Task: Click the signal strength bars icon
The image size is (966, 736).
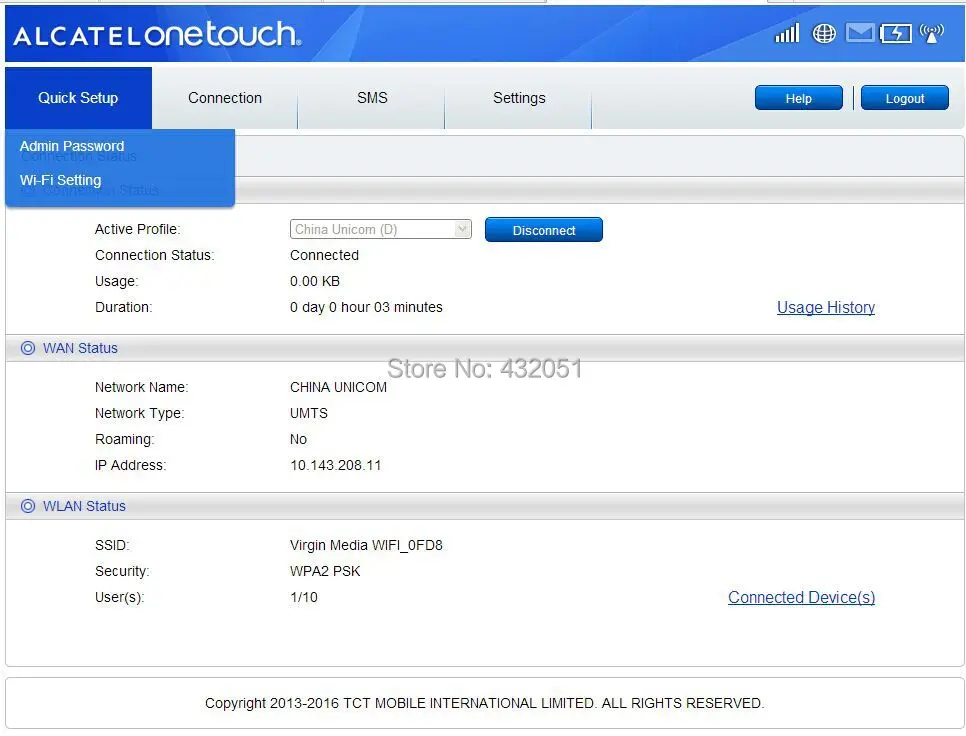Action: click(787, 33)
